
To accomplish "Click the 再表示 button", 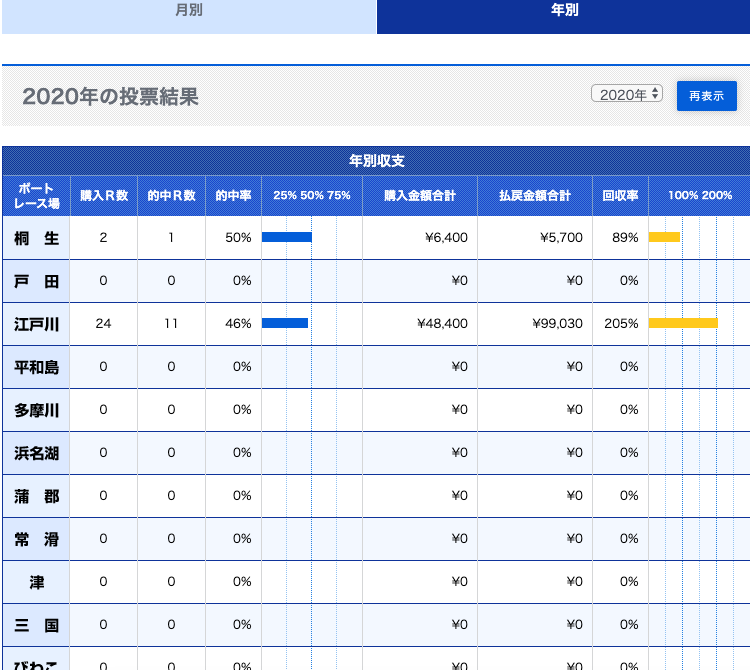I will pos(706,96).
